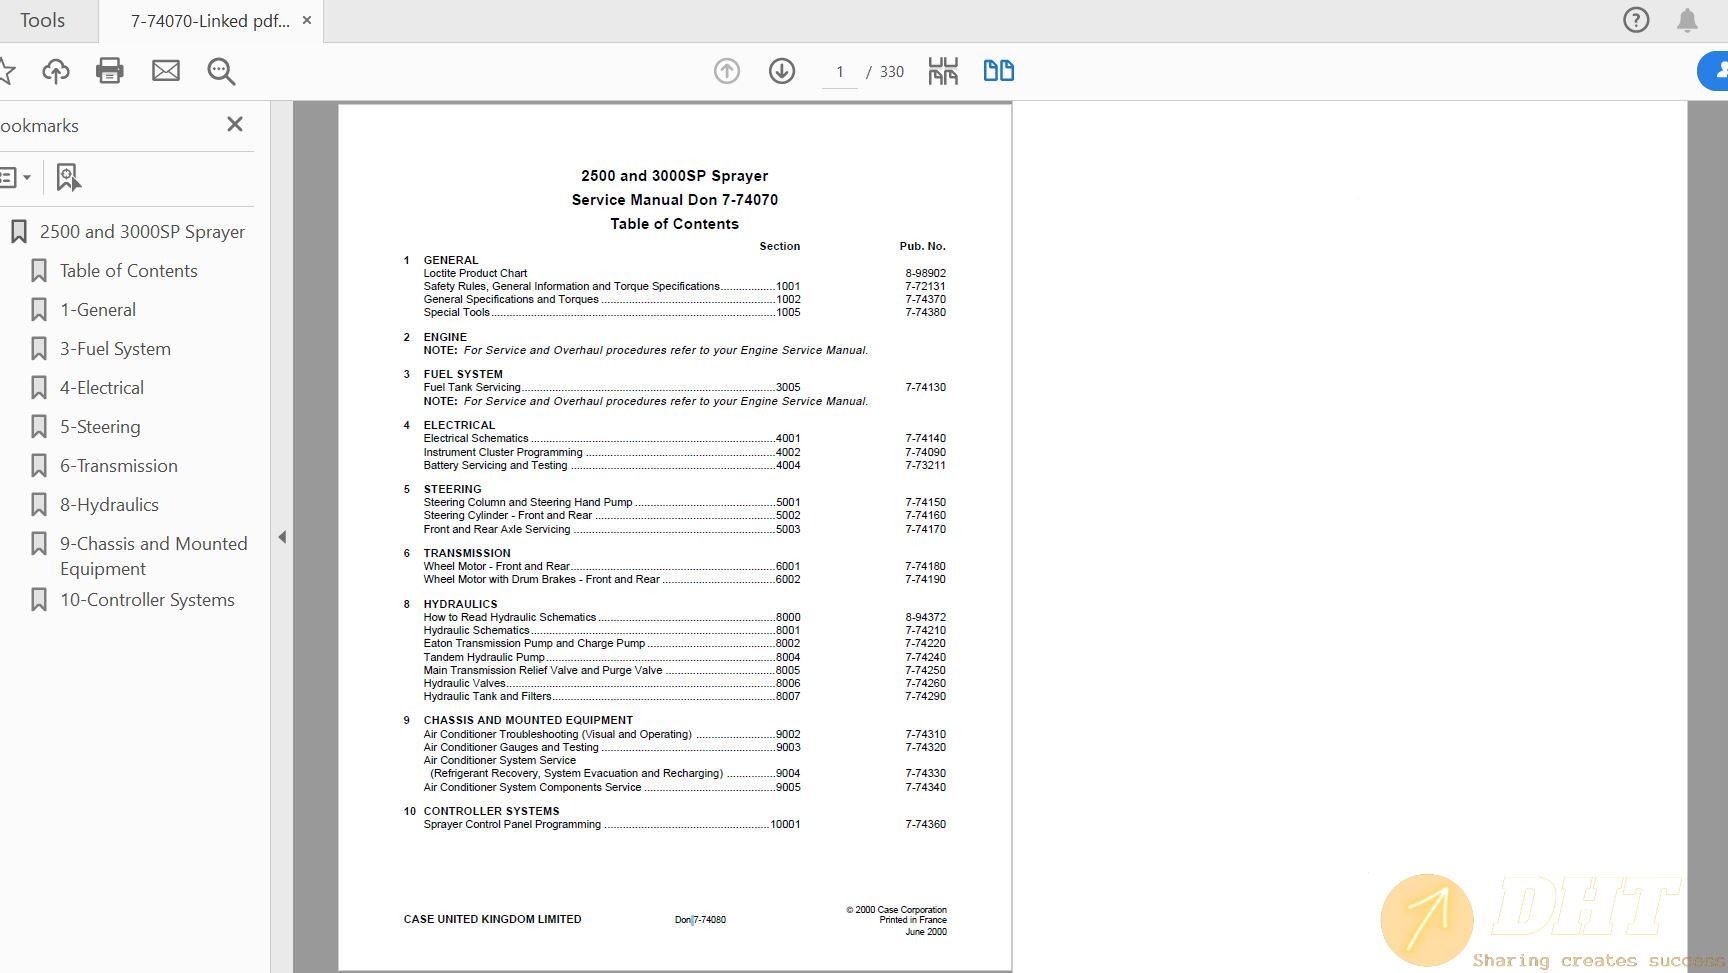Image resolution: width=1728 pixels, height=973 pixels.
Task: Click the page number input field
Action: (x=840, y=72)
